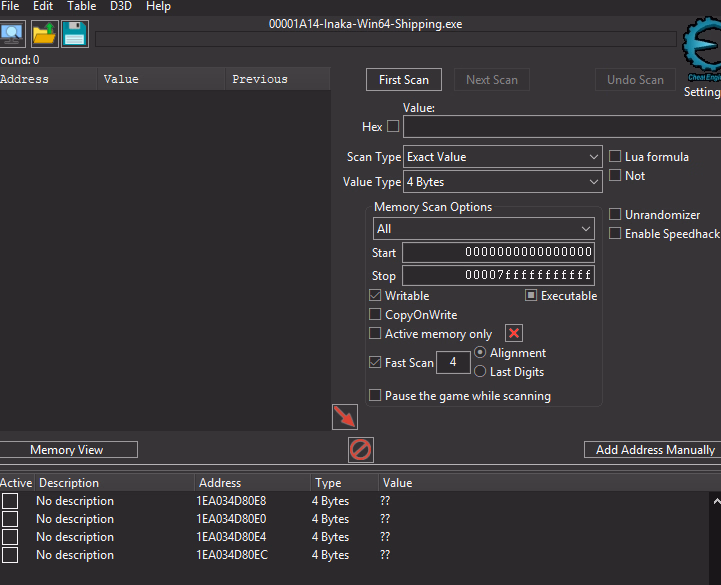
Task: Expand the Scan Type dropdown
Action: pos(502,157)
